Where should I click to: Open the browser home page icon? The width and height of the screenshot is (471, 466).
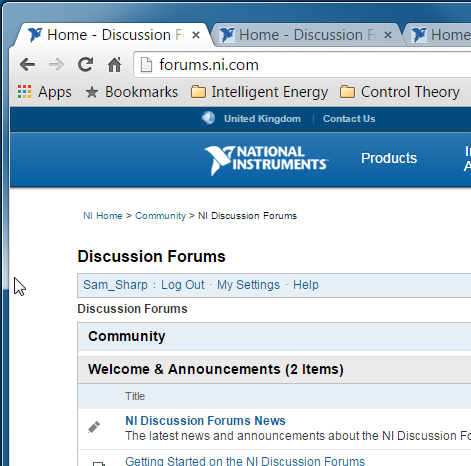pyautogui.click(x=114, y=65)
